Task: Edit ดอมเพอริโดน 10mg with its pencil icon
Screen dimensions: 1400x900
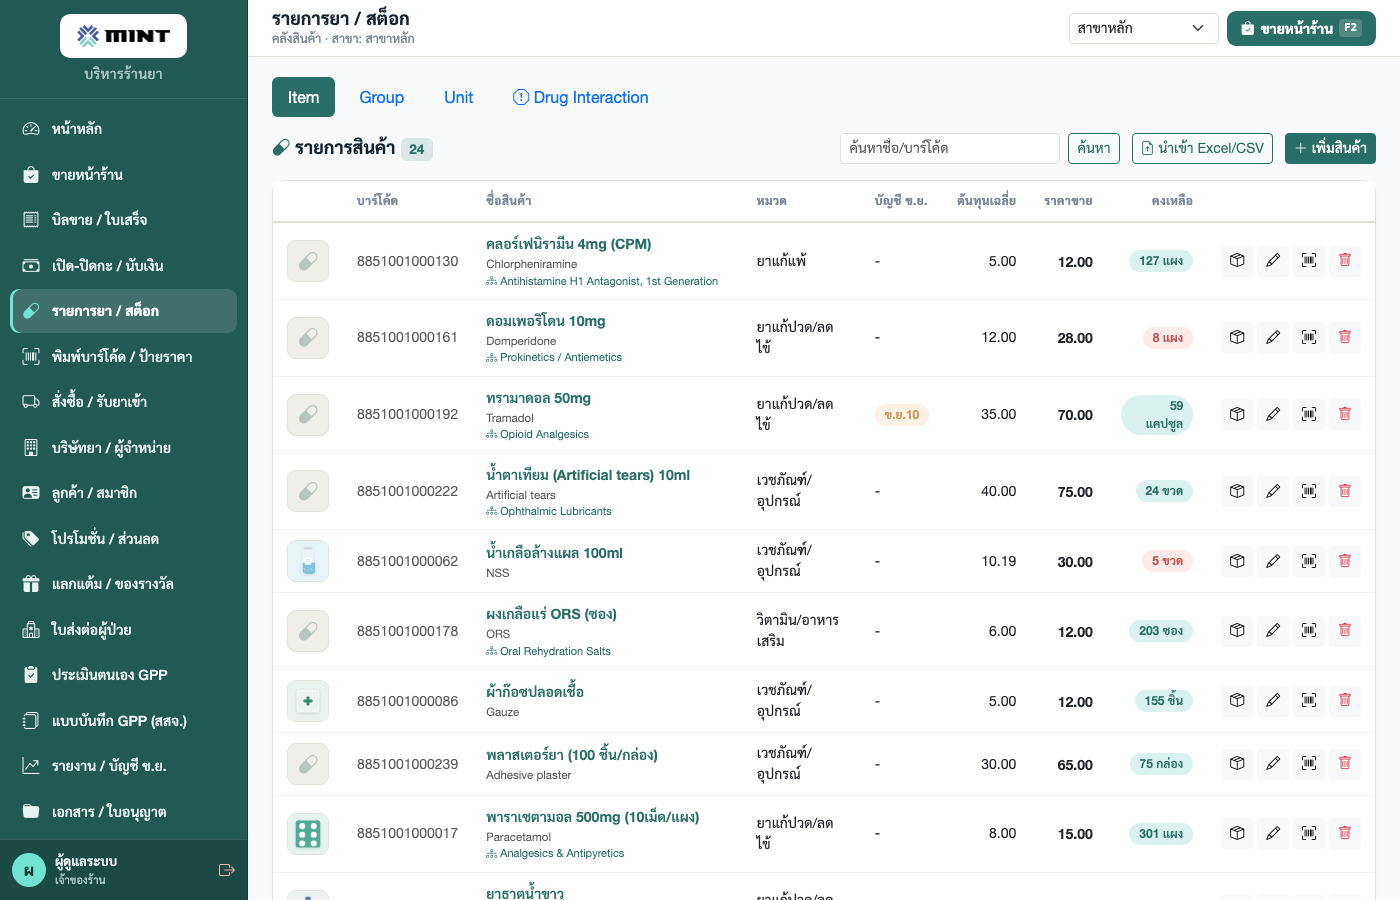Action: (x=1273, y=338)
